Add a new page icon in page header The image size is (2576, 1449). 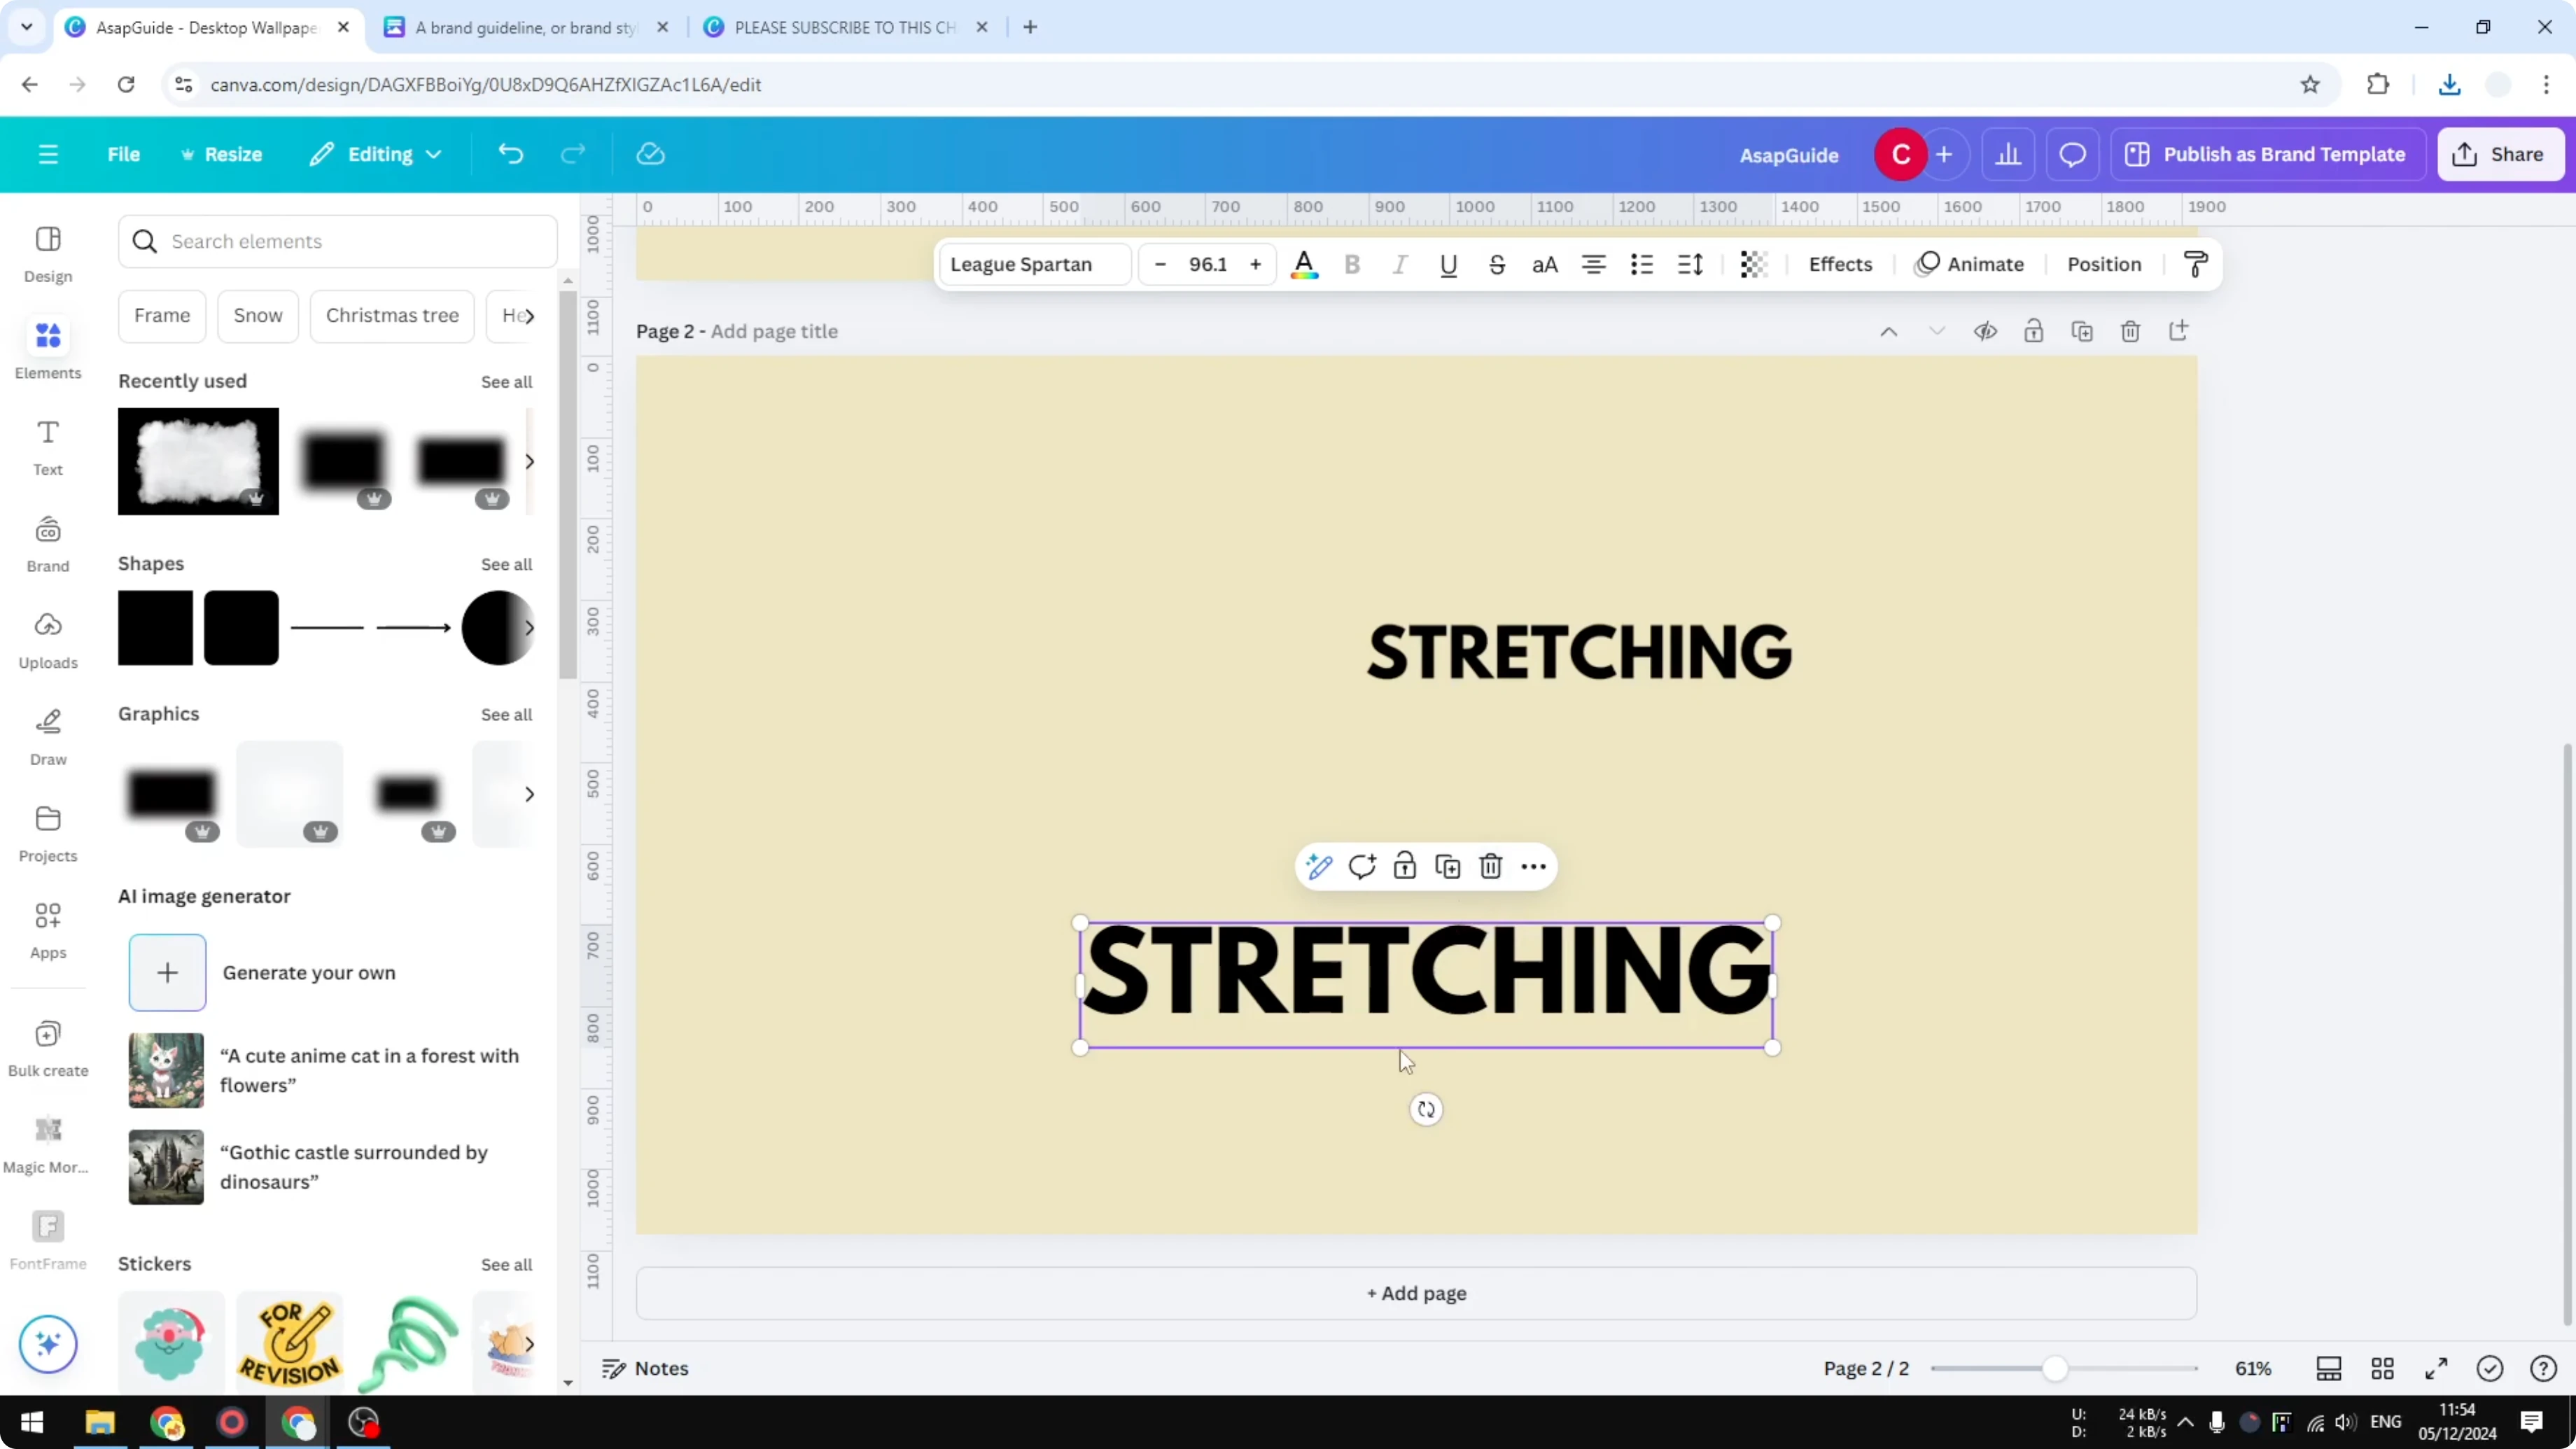(2179, 331)
